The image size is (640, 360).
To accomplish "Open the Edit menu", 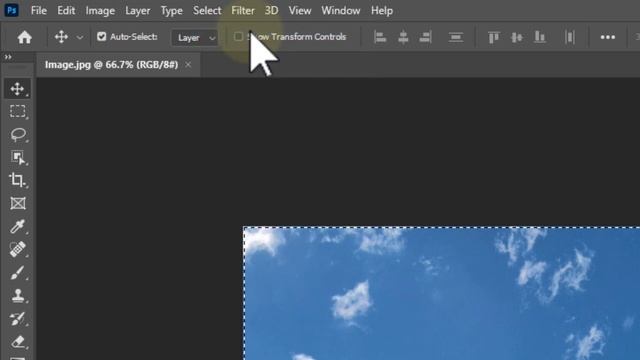I will (x=66, y=11).
